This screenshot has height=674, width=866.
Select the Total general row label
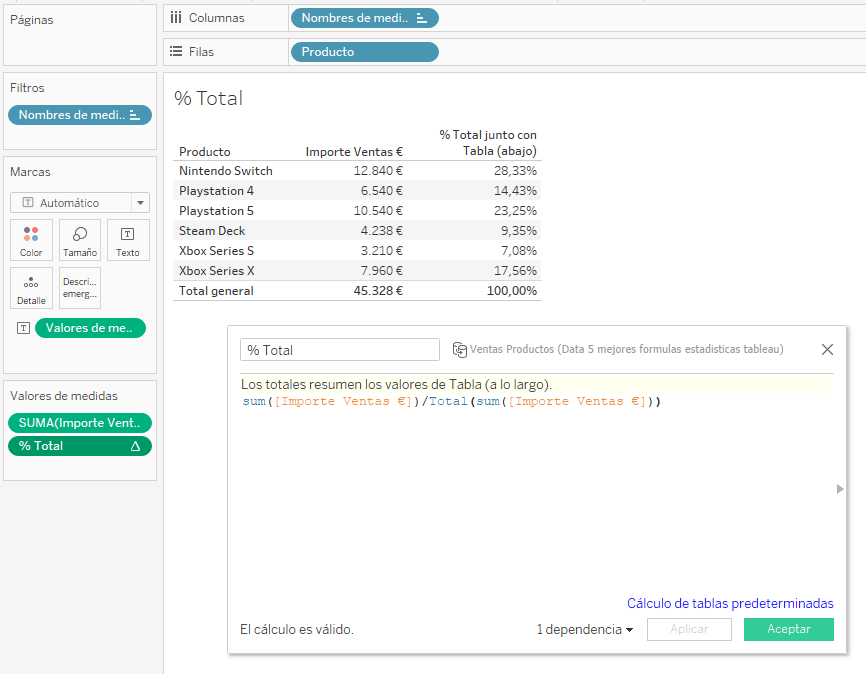point(216,291)
